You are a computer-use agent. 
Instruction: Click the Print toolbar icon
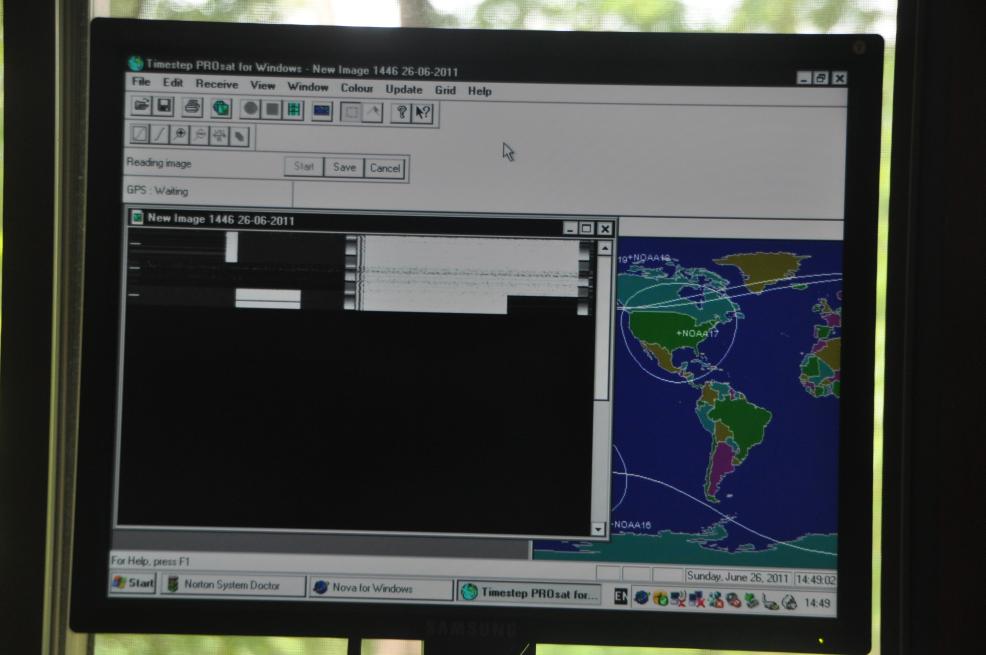(192, 107)
